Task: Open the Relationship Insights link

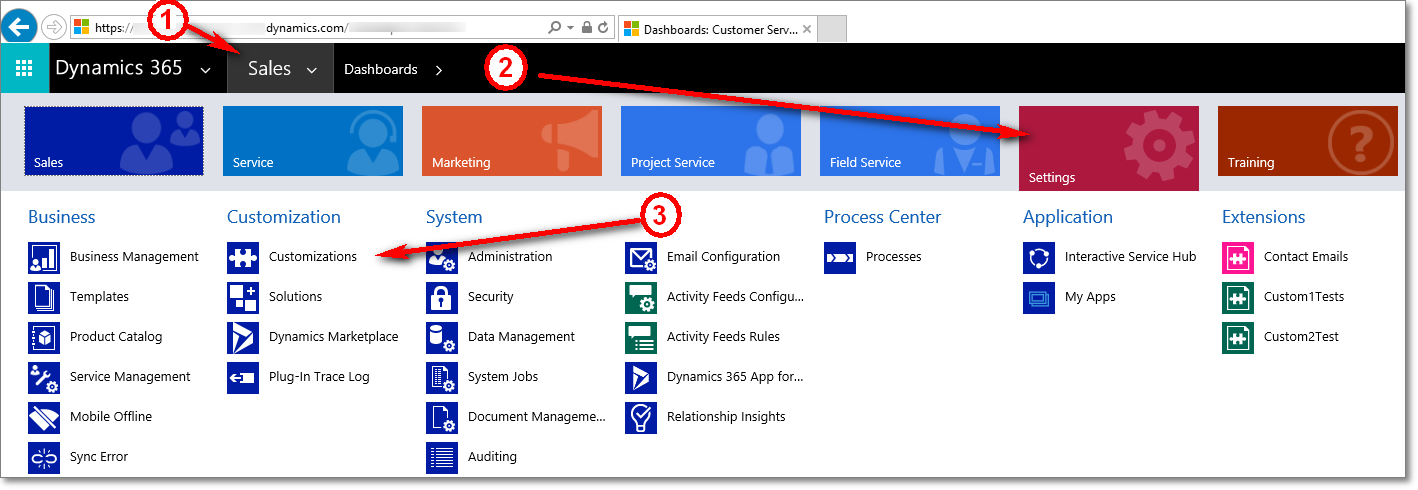Action: tap(727, 417)
